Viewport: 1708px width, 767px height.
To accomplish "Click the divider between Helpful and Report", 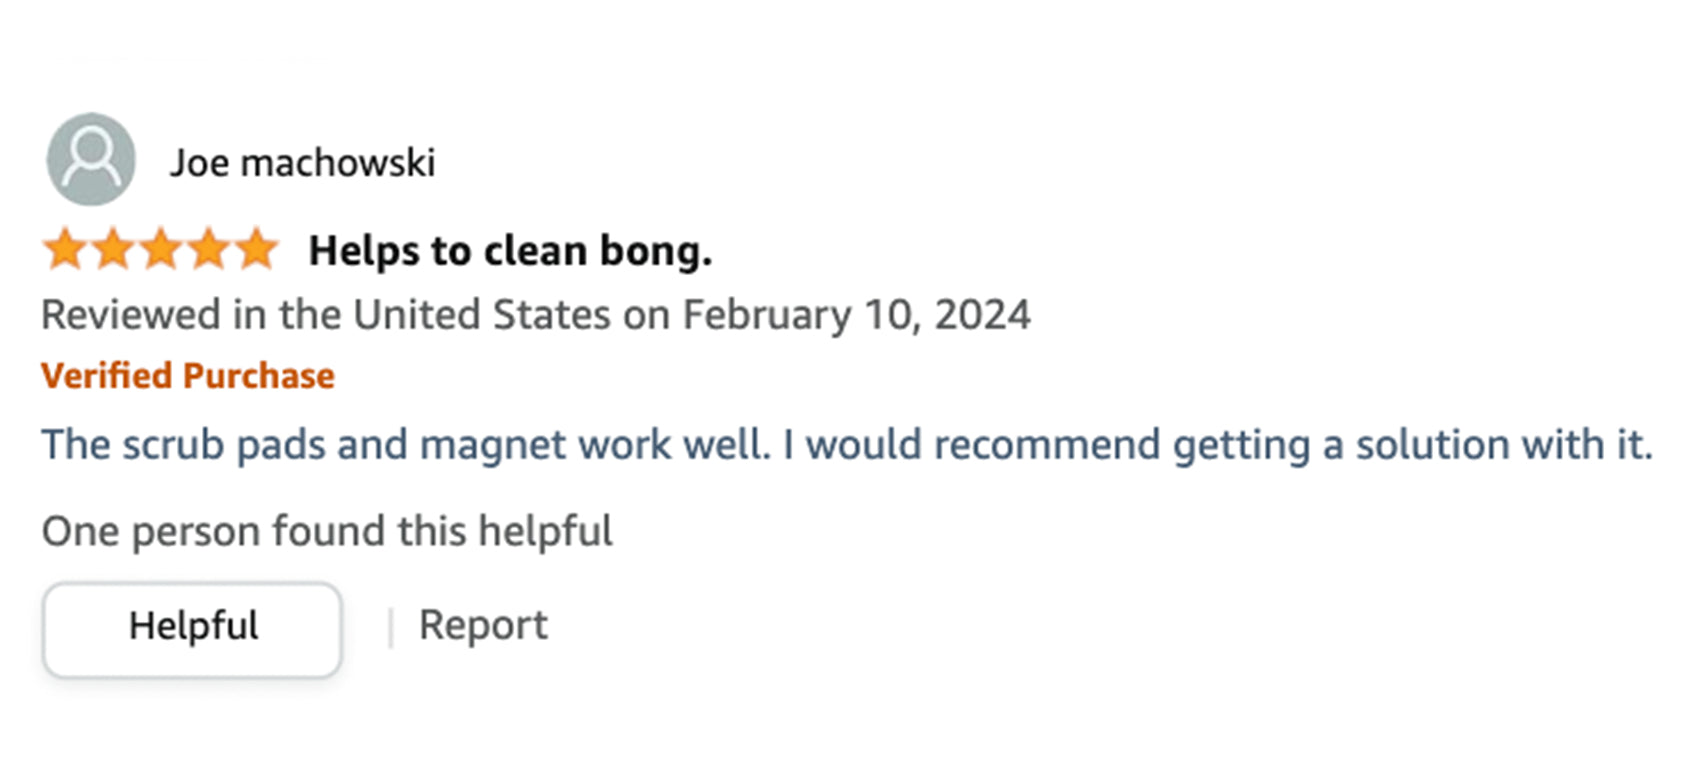I will tap(390, 628).
